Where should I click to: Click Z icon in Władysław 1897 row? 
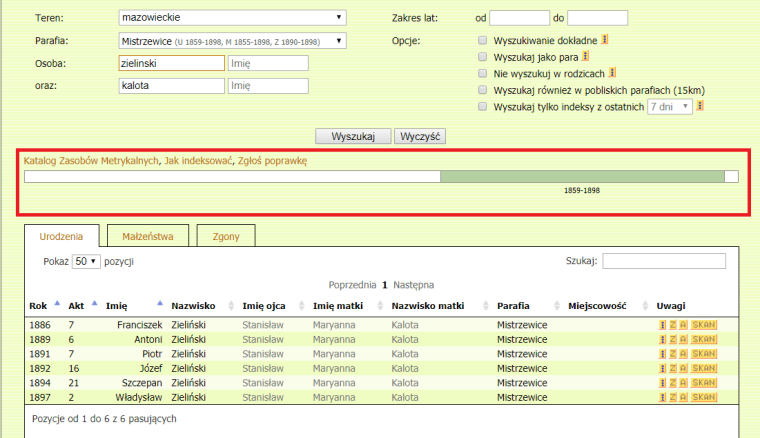(x=673, y=398)
